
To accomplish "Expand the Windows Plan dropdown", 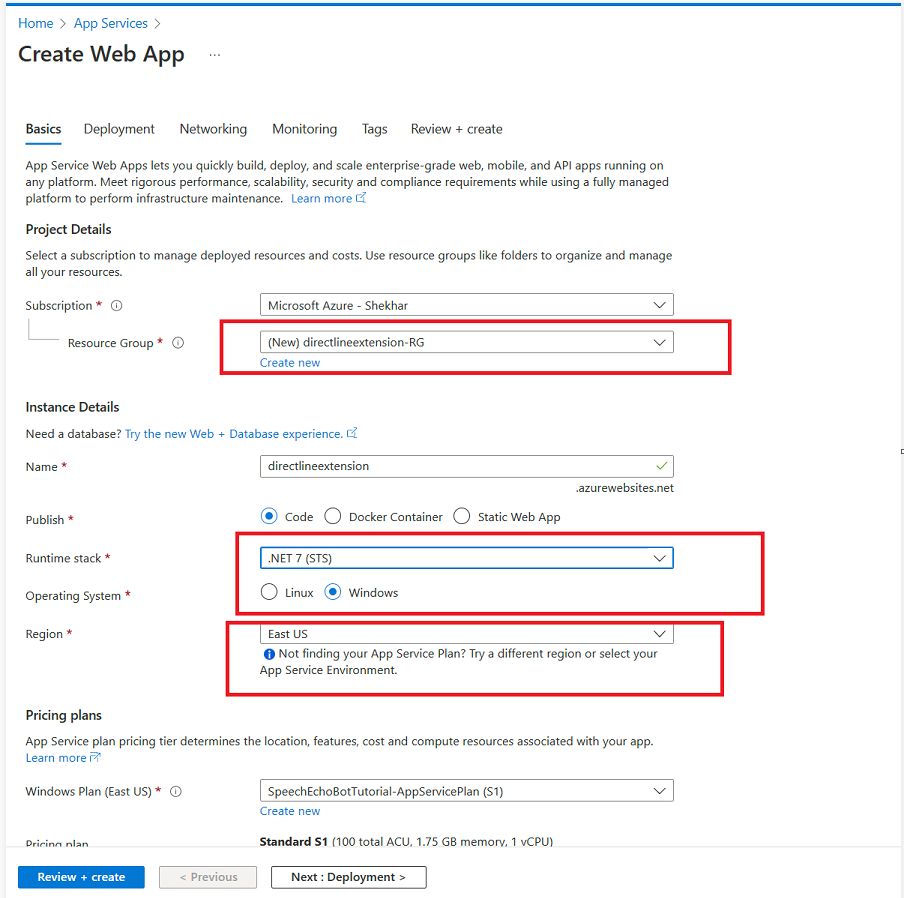I will click(x=659, y=790).
